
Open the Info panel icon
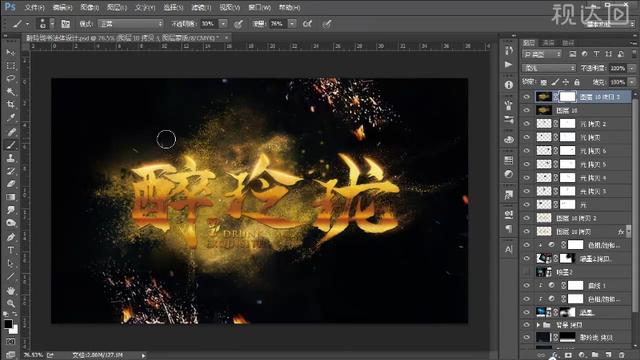509,85
